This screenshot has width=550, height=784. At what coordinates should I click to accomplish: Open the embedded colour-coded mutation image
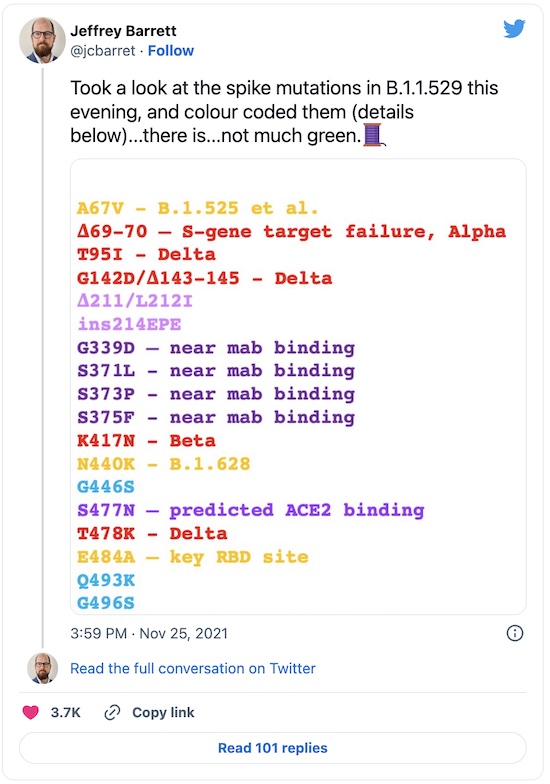(298, 386)
